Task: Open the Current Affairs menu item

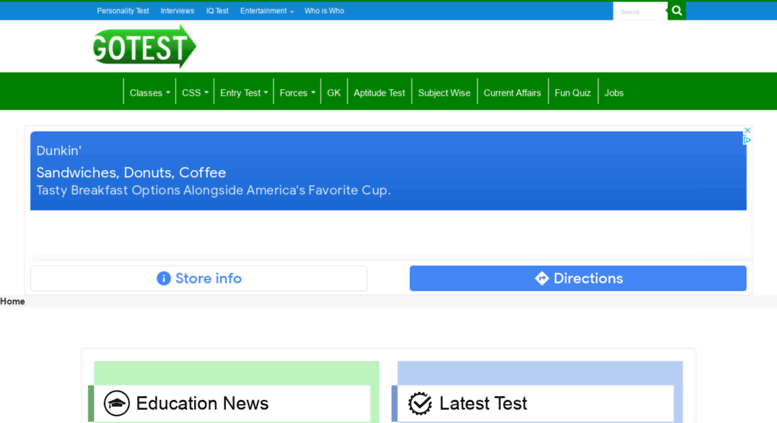Action: [512, 93]
